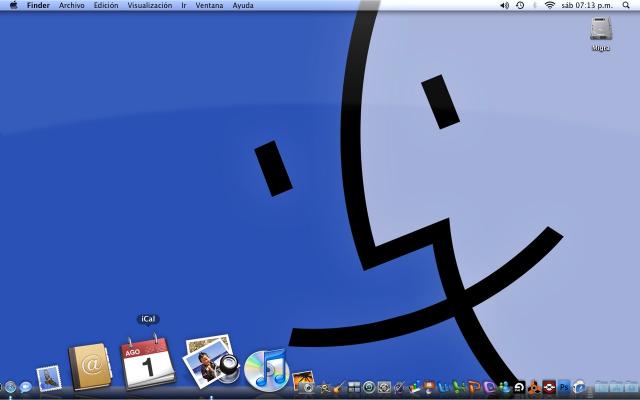Open Spotlight search magnifier

coord(626,5)
